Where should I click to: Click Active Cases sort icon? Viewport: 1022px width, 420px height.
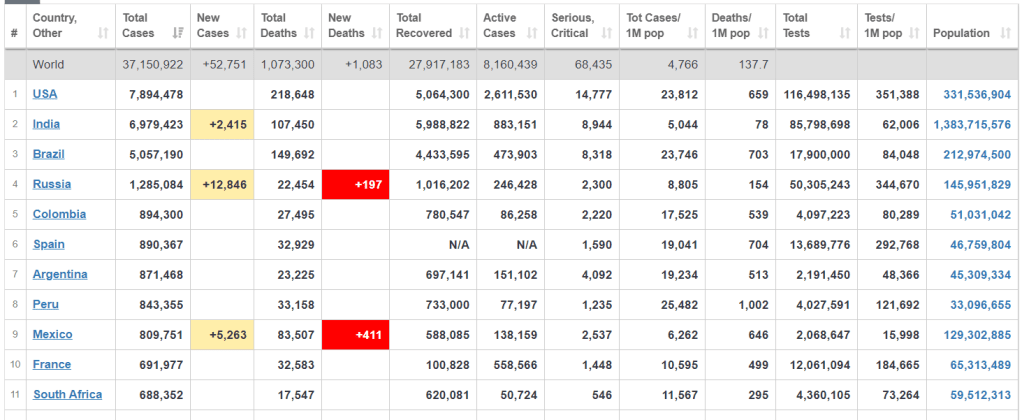(x=531, y=33)
